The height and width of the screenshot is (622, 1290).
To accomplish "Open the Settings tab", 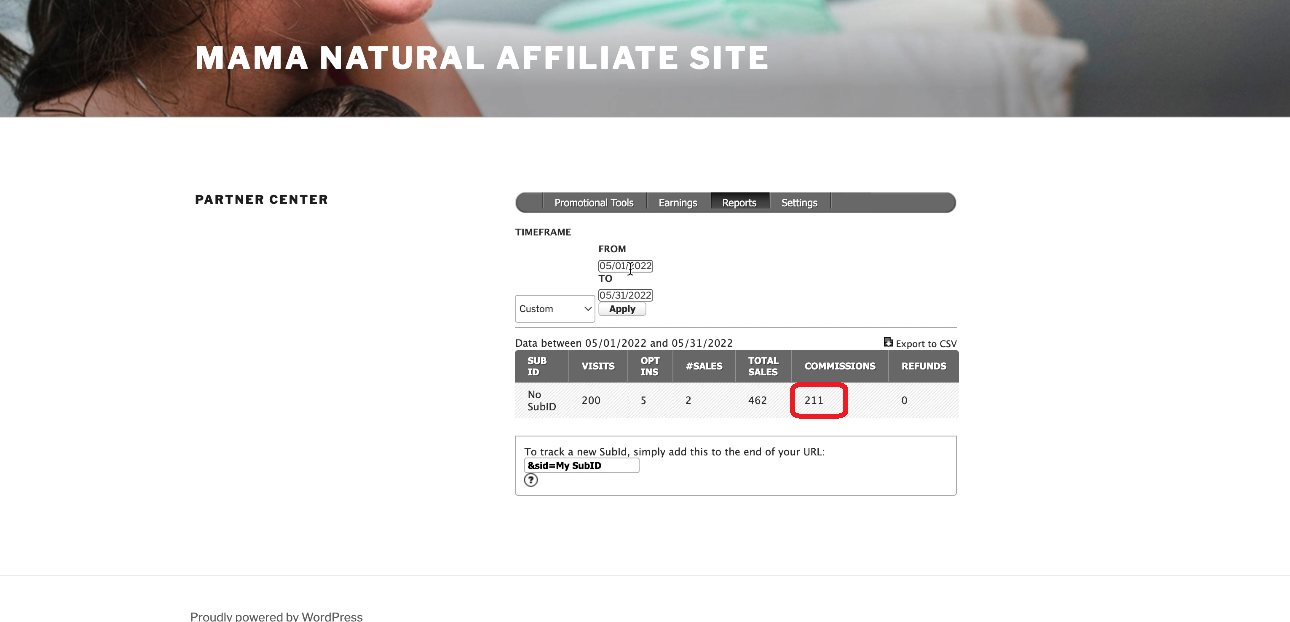I will pos(800,203).
